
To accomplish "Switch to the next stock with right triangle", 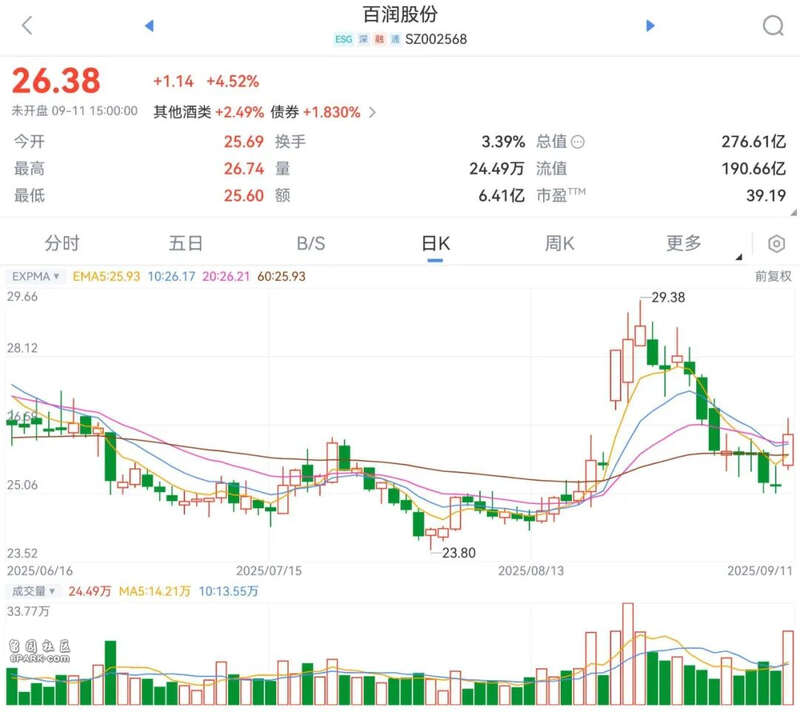I will coord(650,26).
